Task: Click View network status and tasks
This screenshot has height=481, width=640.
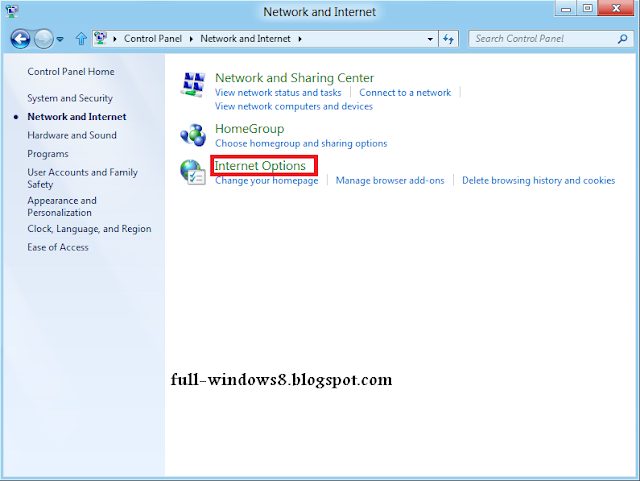Action: pos(278,93)
